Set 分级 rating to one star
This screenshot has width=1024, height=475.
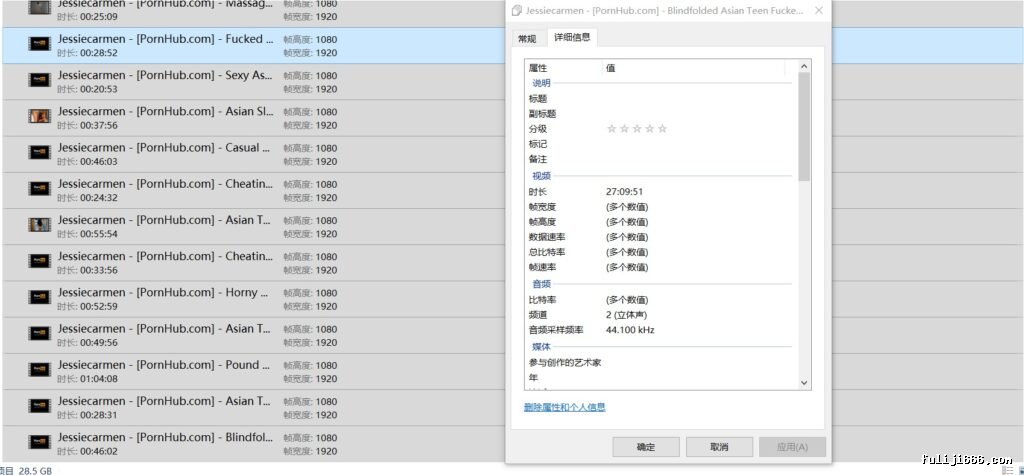[x=611, y=129]
